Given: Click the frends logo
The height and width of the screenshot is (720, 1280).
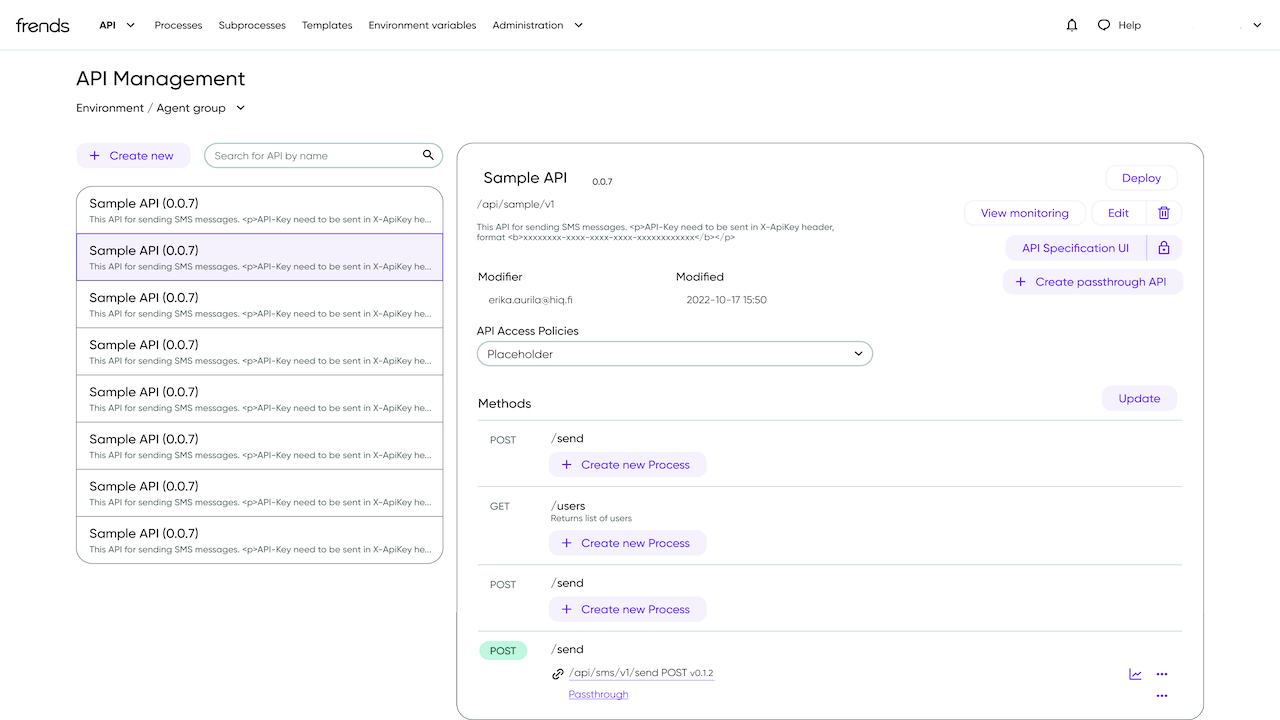Looking at the screenshot, I should (43, 25).
